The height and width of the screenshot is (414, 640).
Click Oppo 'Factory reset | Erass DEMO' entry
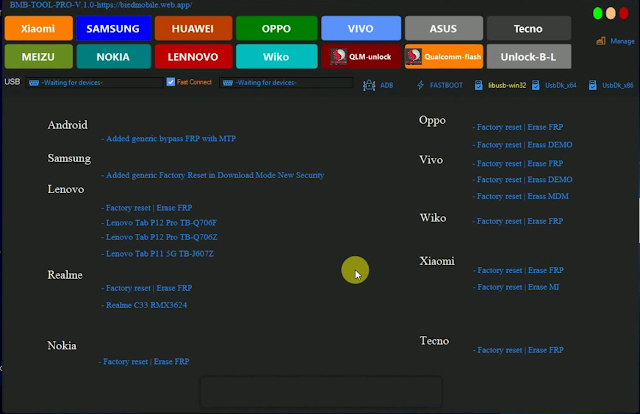point(522,145)
